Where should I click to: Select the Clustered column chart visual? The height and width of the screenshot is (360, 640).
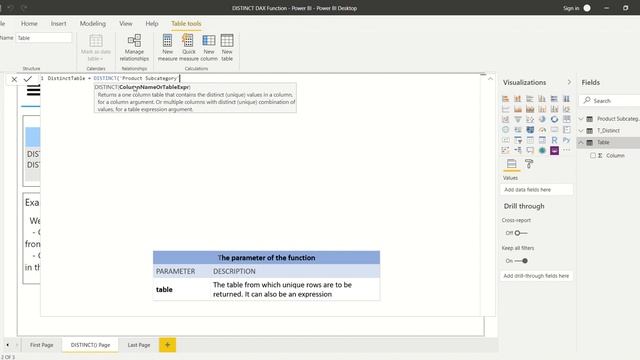542,99
